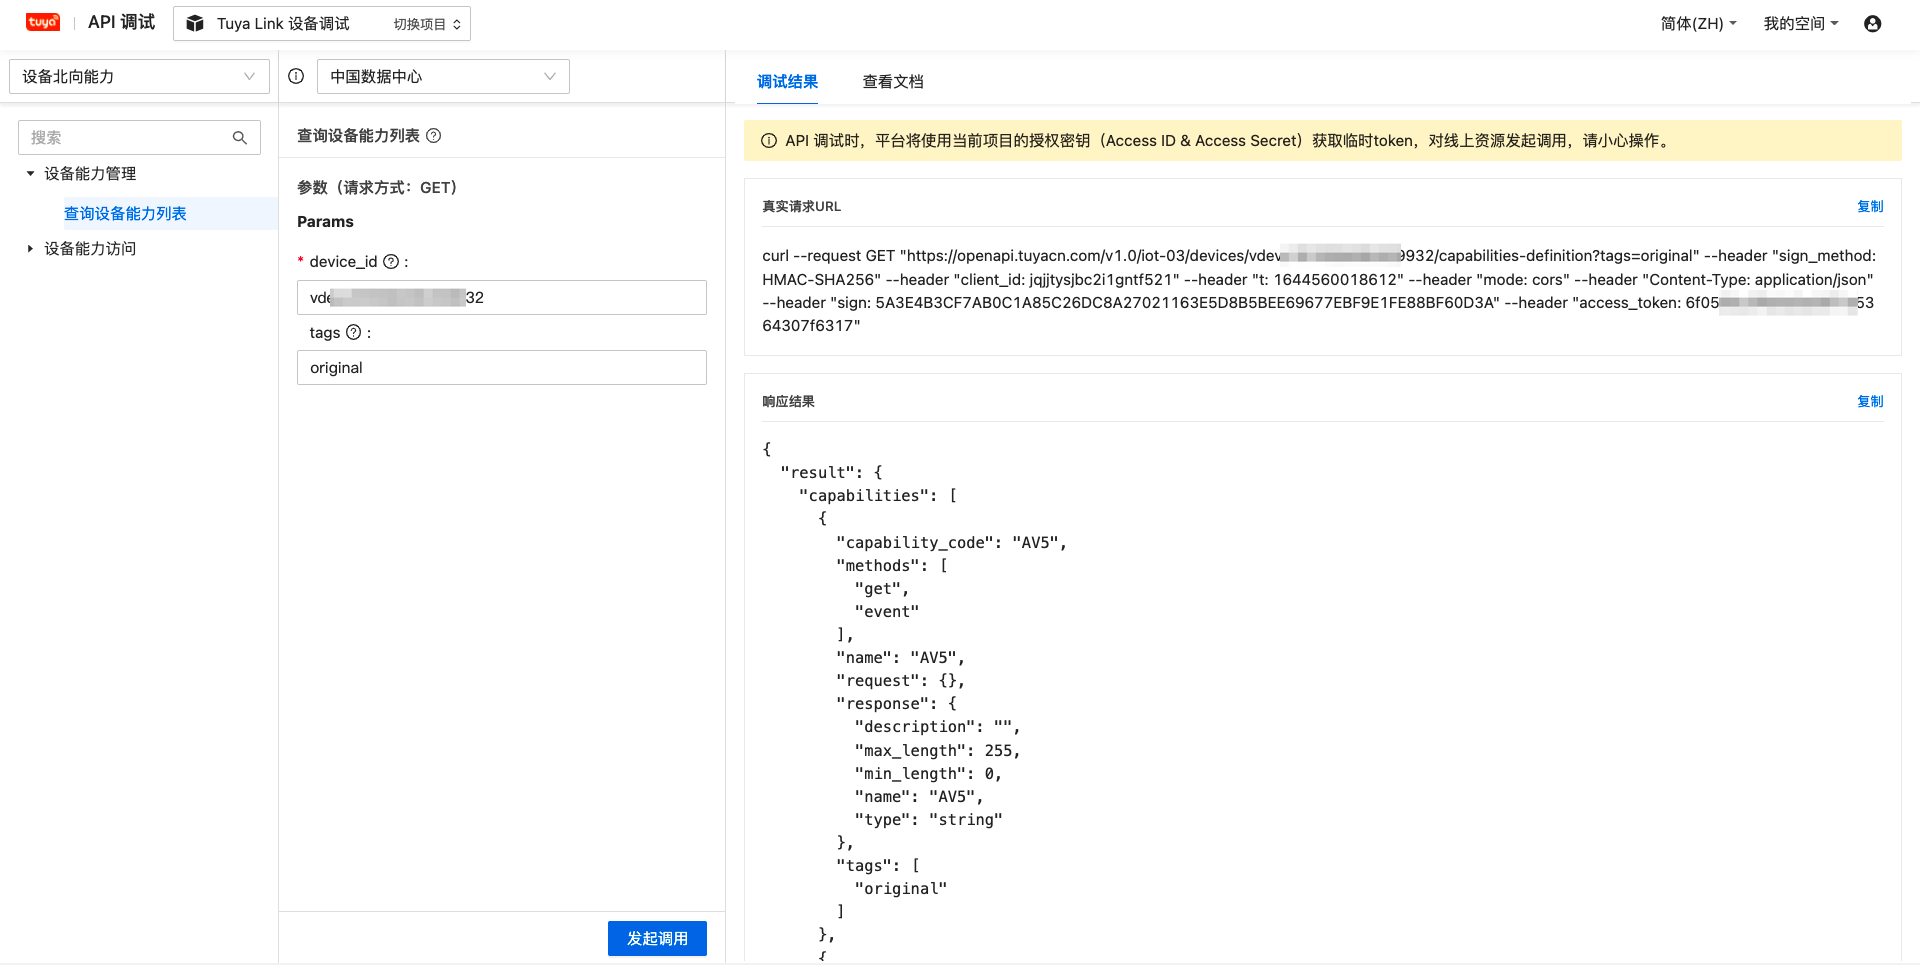The width and height of the screenshot is (1920, 965).
Task: Copy the 响应结果 via 复制
Action: pyautogui.click(x=1870, y=401)
